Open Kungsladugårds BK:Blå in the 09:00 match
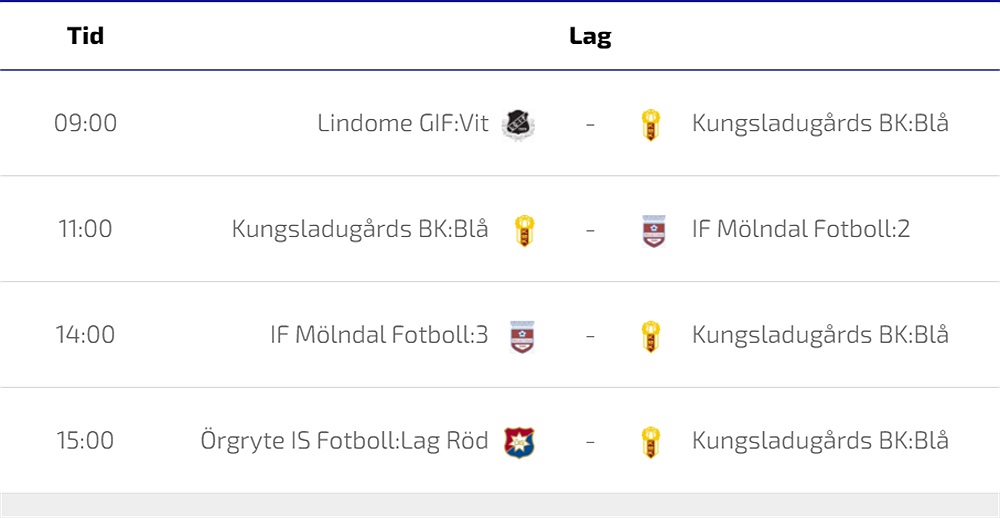This screenshot has width=1000, height=518. pos(820,123)
